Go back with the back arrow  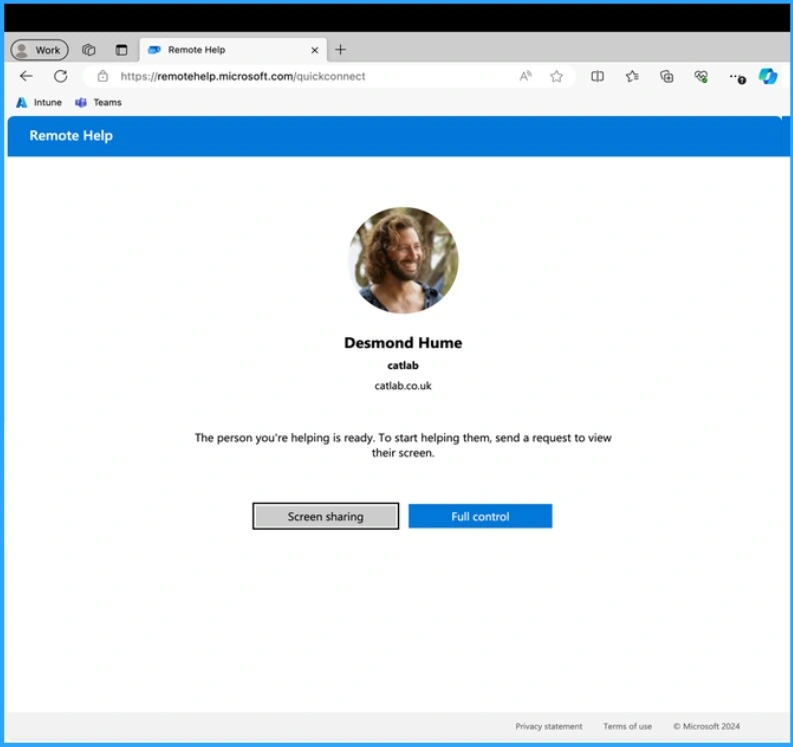(x=26, y=76)
